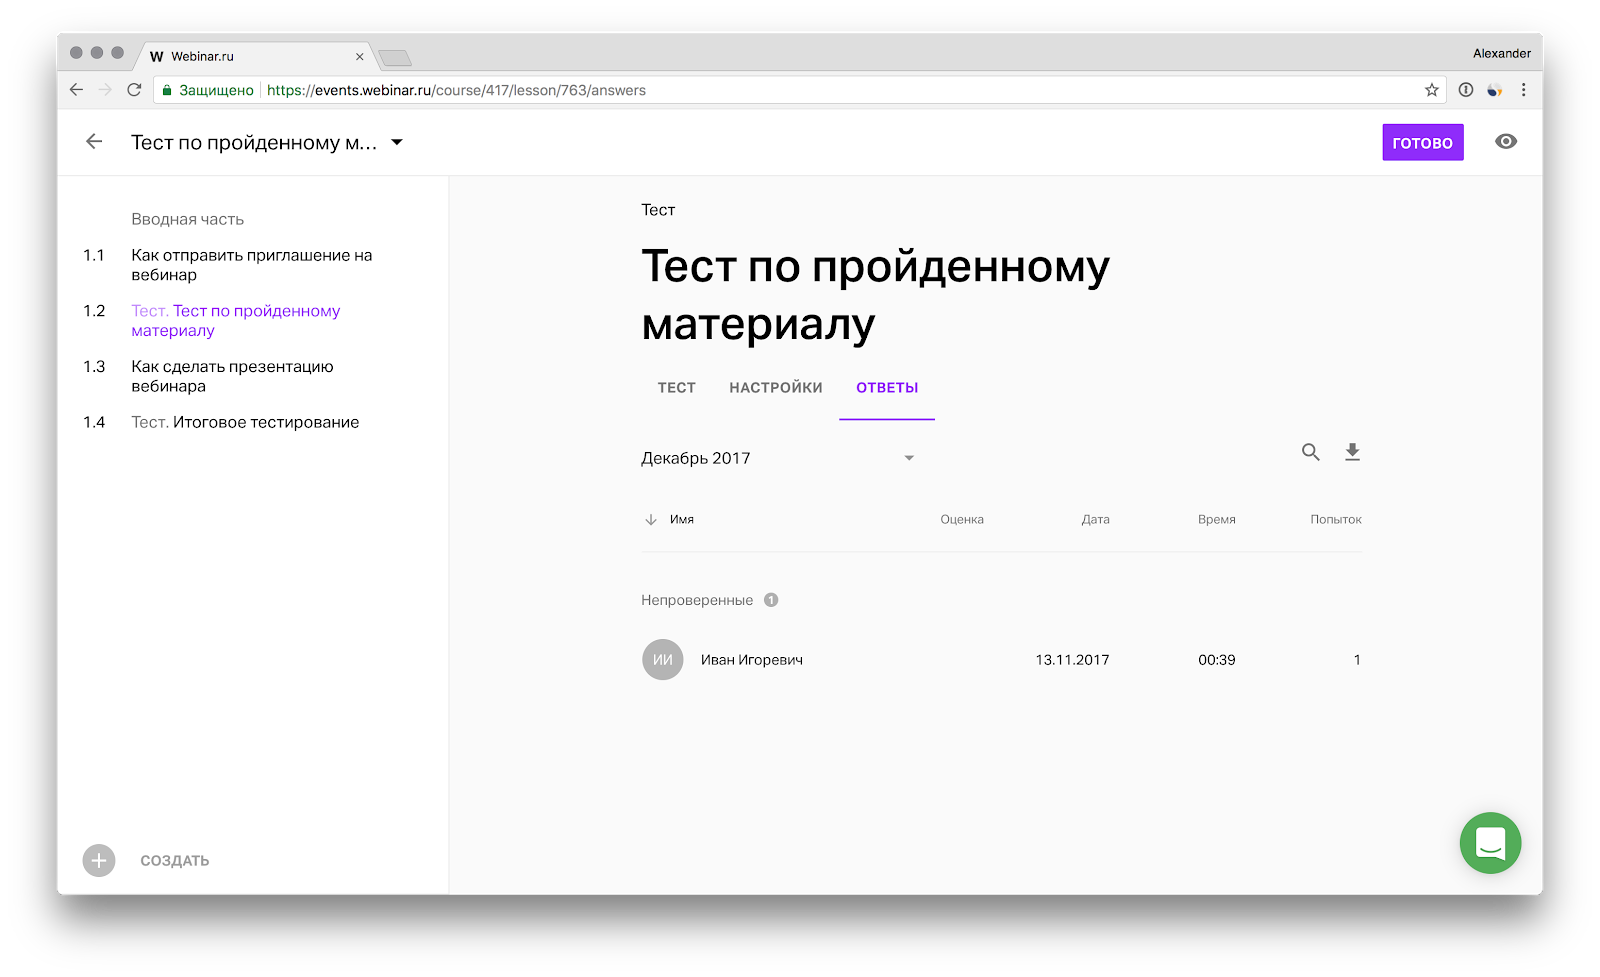This screenshot has width=1600, height=977.
Task: Open the Chrome three-dot menu
Action: (1523, 90)
